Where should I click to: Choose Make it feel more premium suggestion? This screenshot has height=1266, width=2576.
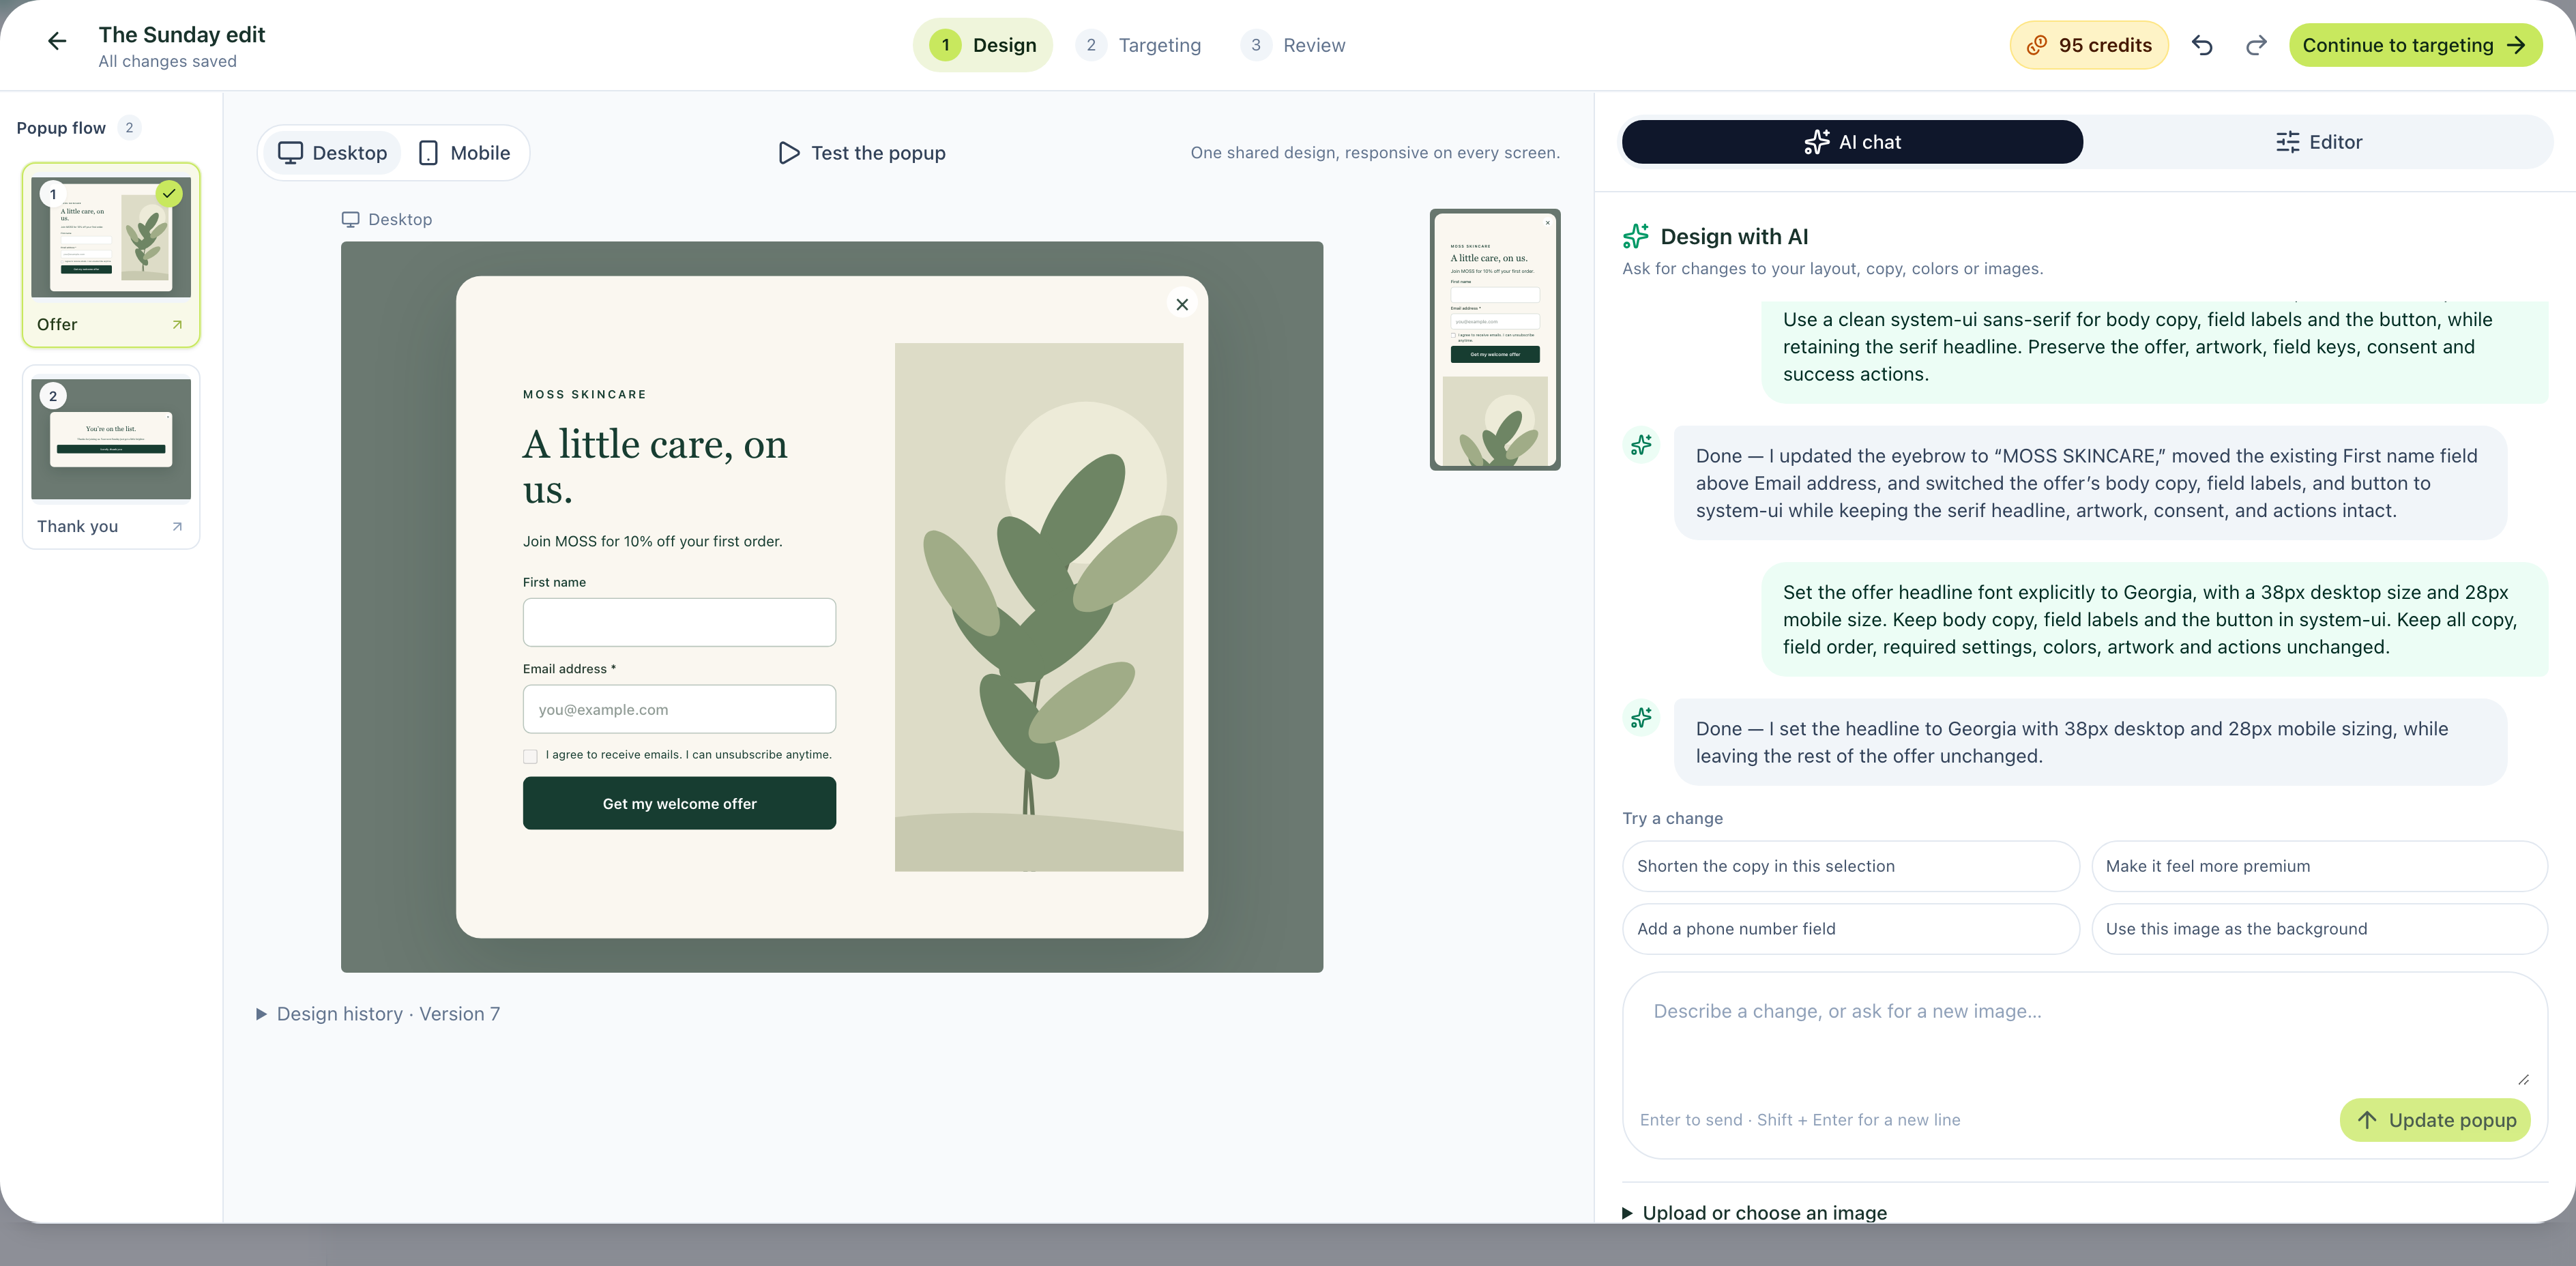[2319, 866]
